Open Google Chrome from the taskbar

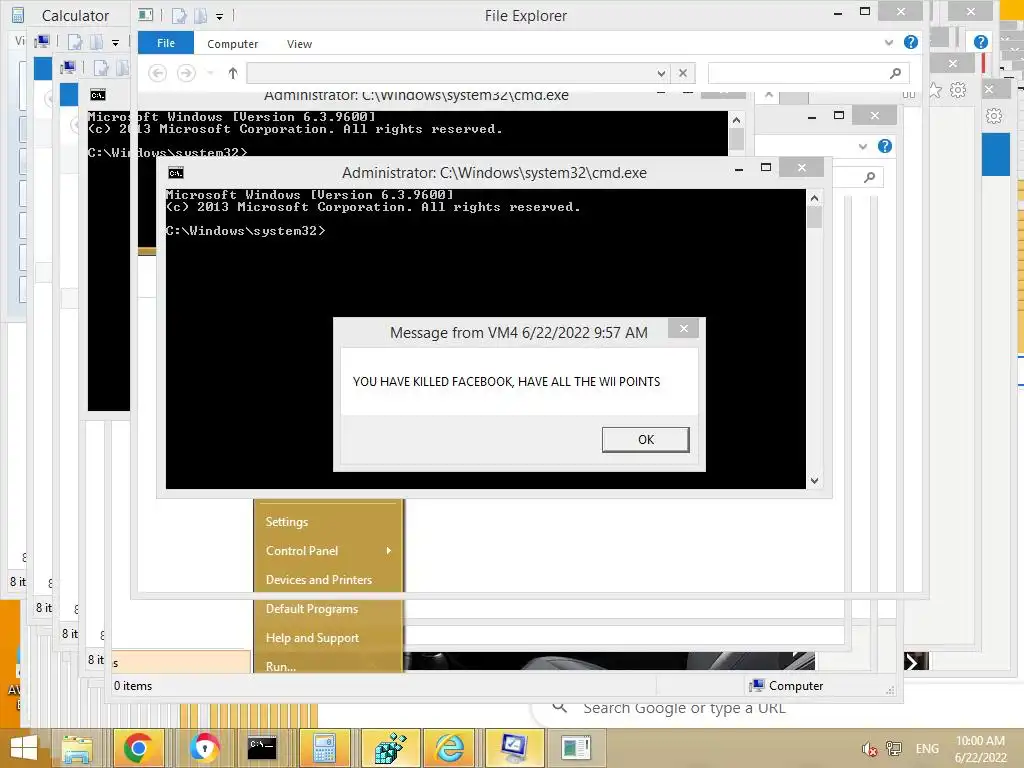(x=138, y=748)
